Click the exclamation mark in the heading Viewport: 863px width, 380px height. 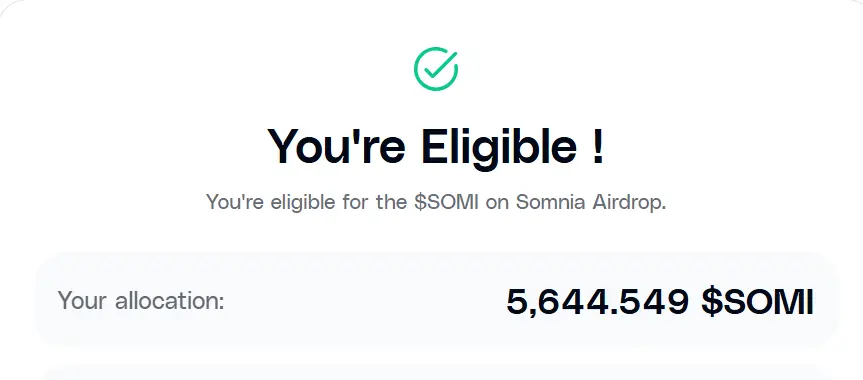pyautogui.click(x=599, y=145)
